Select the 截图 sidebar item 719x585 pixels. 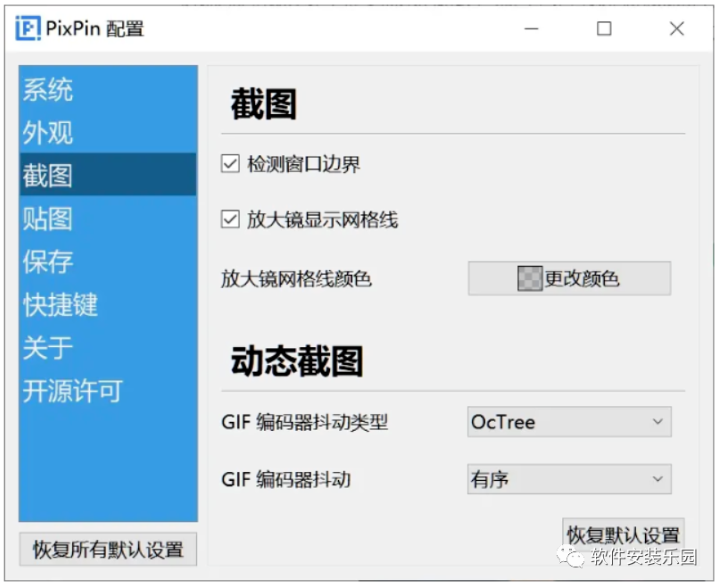coord(108,175)
